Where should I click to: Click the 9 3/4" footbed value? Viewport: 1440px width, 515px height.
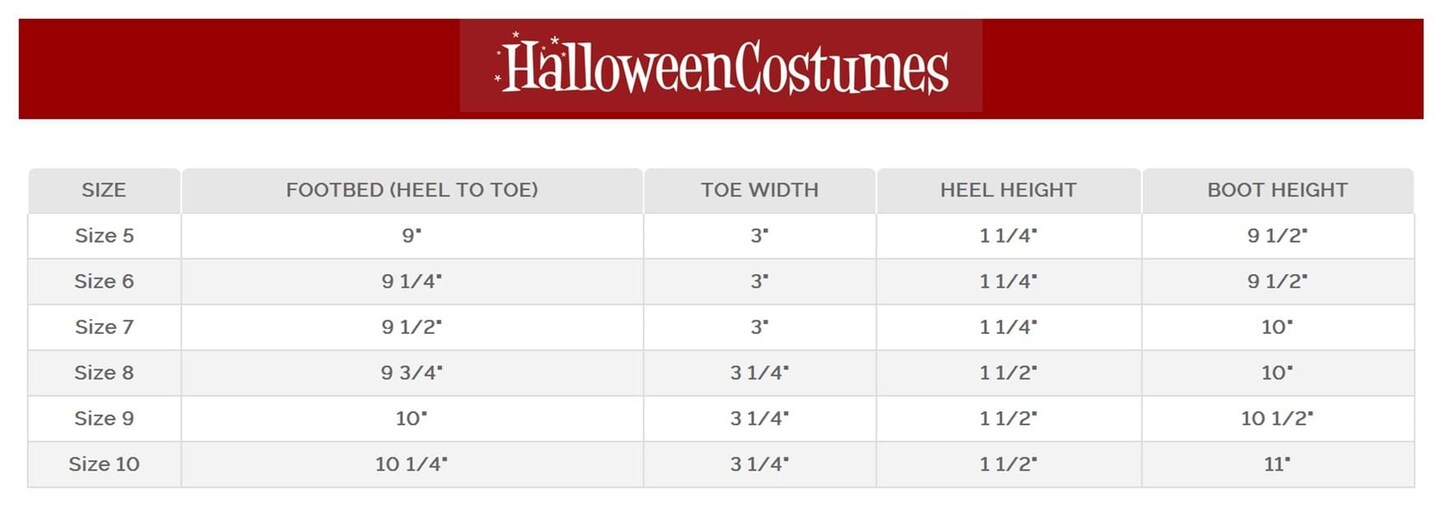click(412, 373)
